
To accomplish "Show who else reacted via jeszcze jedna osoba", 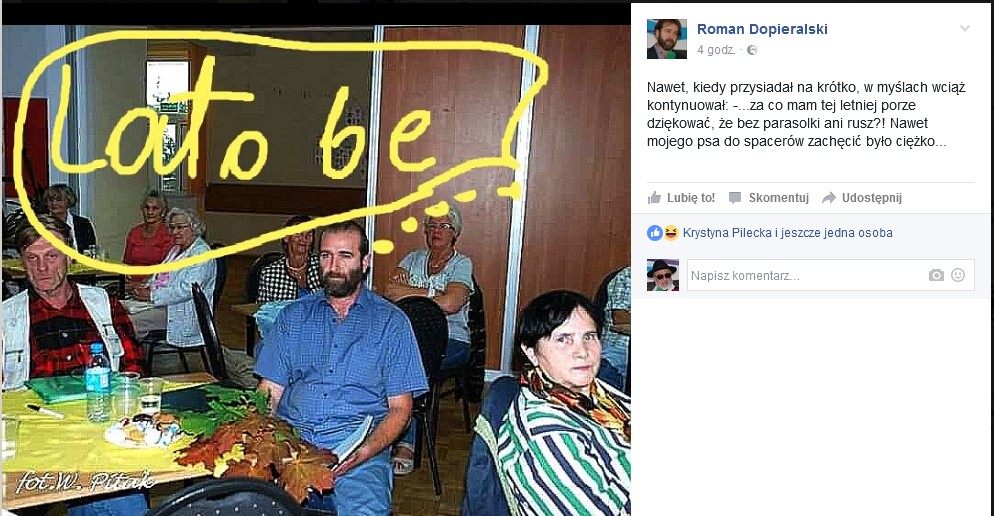I will (x=837, y=233).
